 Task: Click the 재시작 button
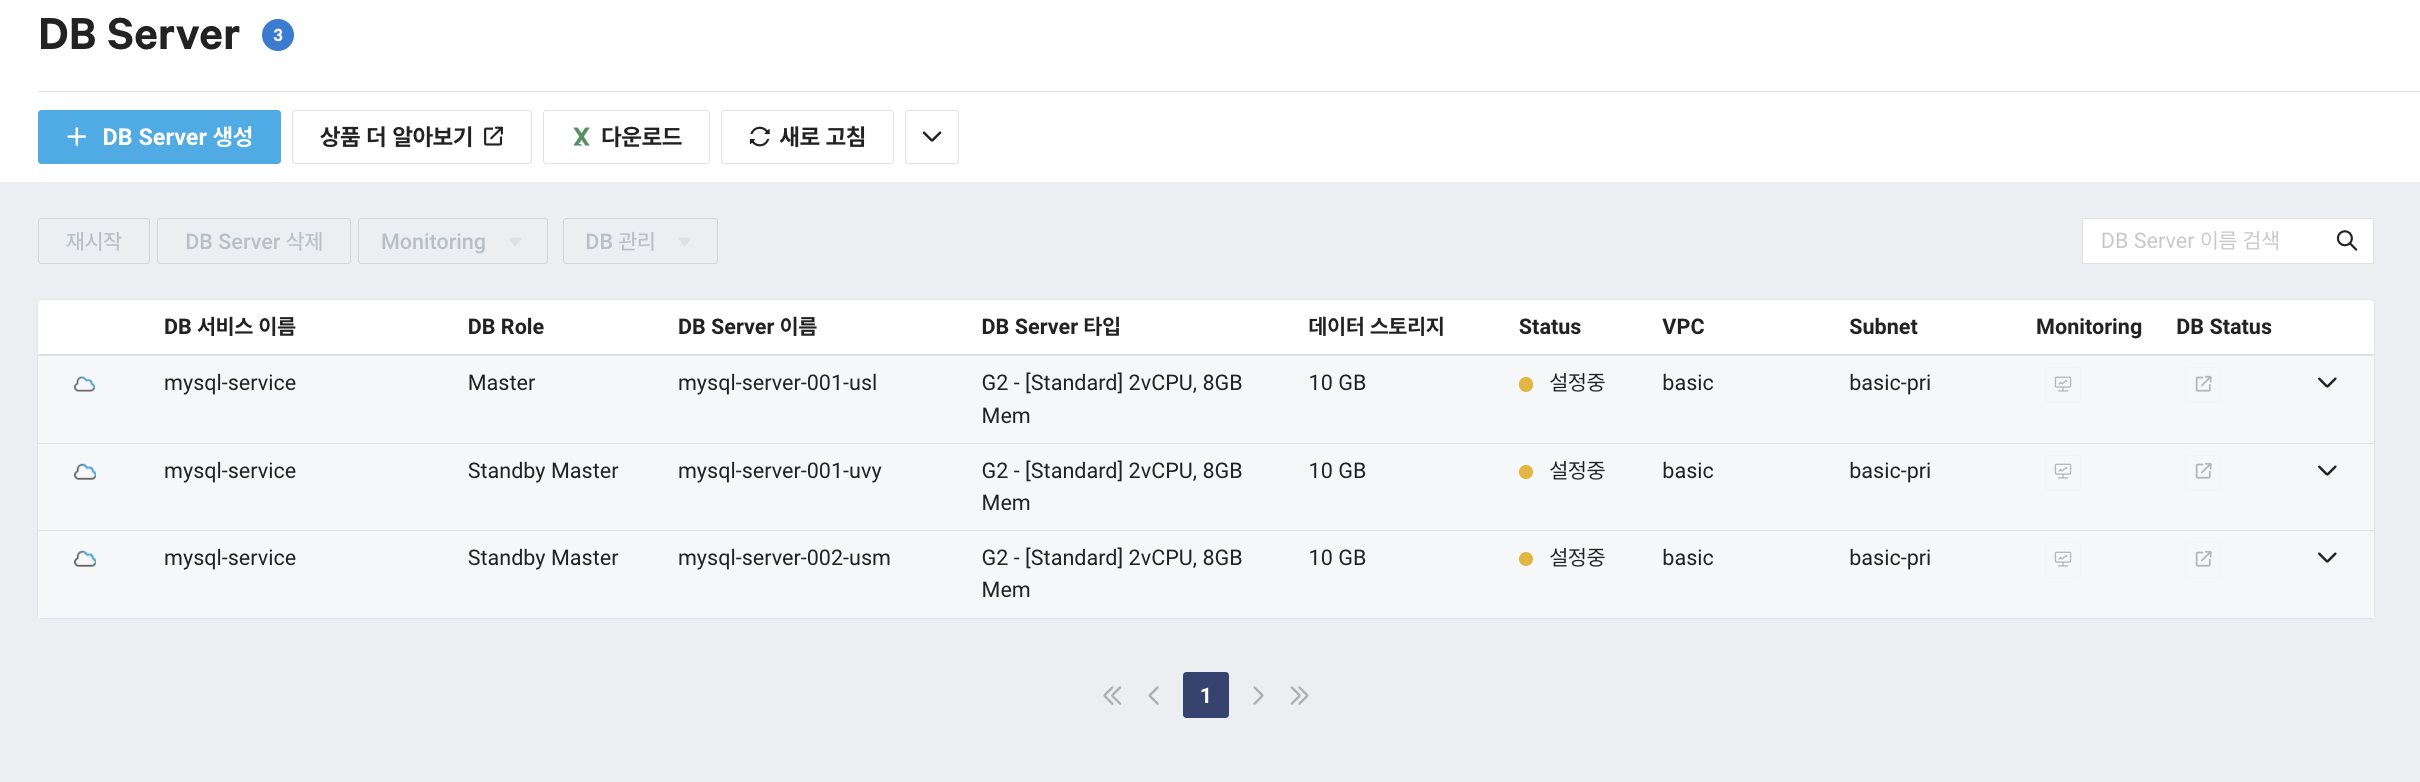[x=93, y=240]
